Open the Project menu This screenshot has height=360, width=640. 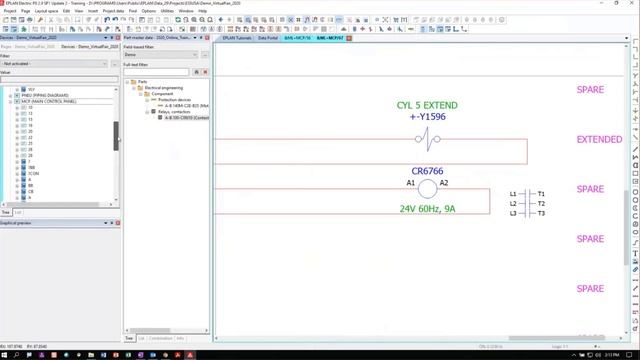coord(10,11)
